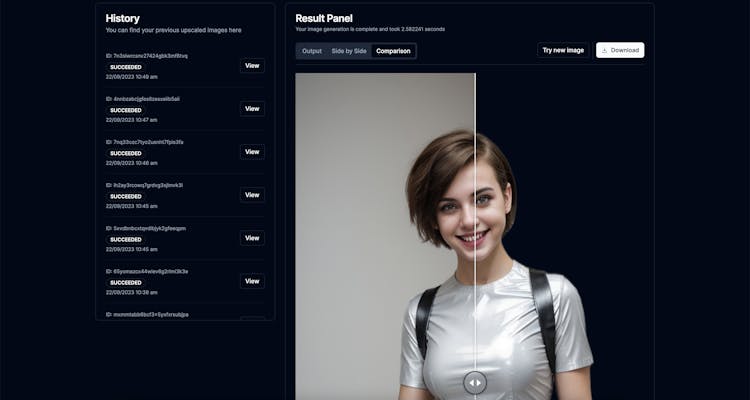Select the Side by Side tab
750x400 pixels.
tap(349, 51)
